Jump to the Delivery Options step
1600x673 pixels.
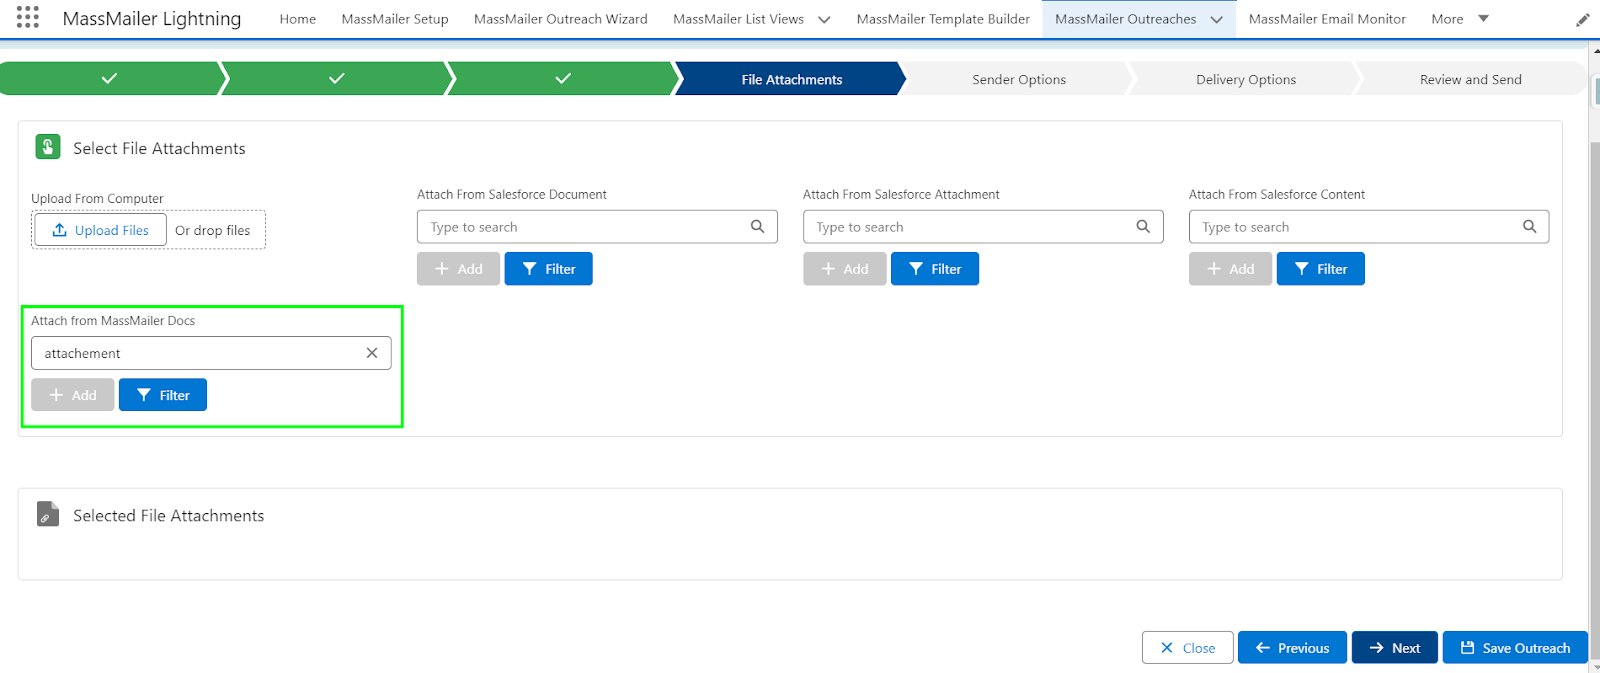pos(1246,79)
